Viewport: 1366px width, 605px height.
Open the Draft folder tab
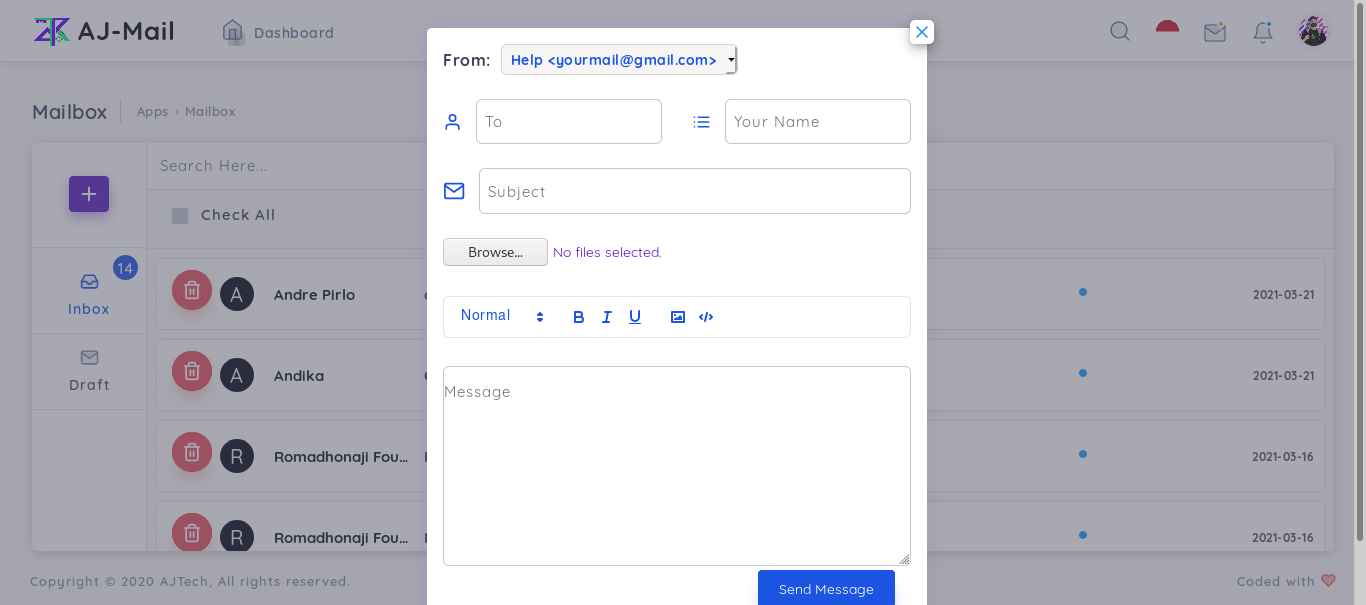click(x=89, y=370)
